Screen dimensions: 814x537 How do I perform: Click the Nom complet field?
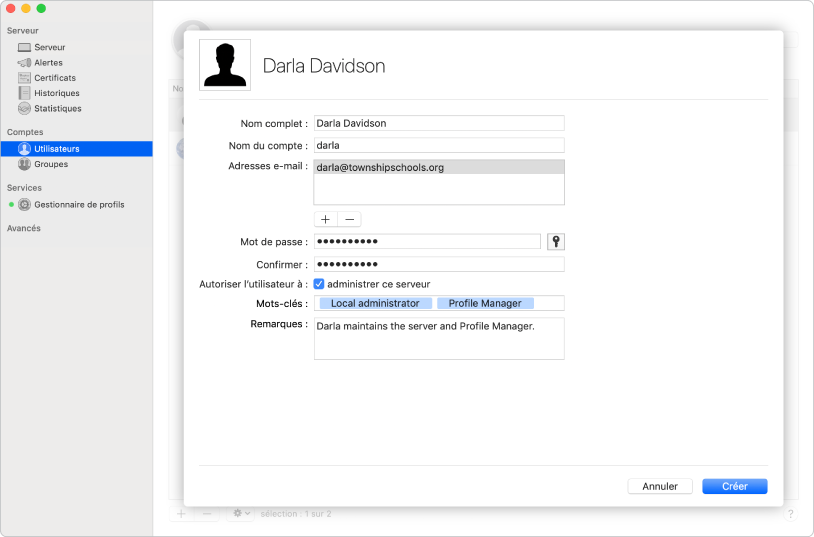[x=439, y=123]
